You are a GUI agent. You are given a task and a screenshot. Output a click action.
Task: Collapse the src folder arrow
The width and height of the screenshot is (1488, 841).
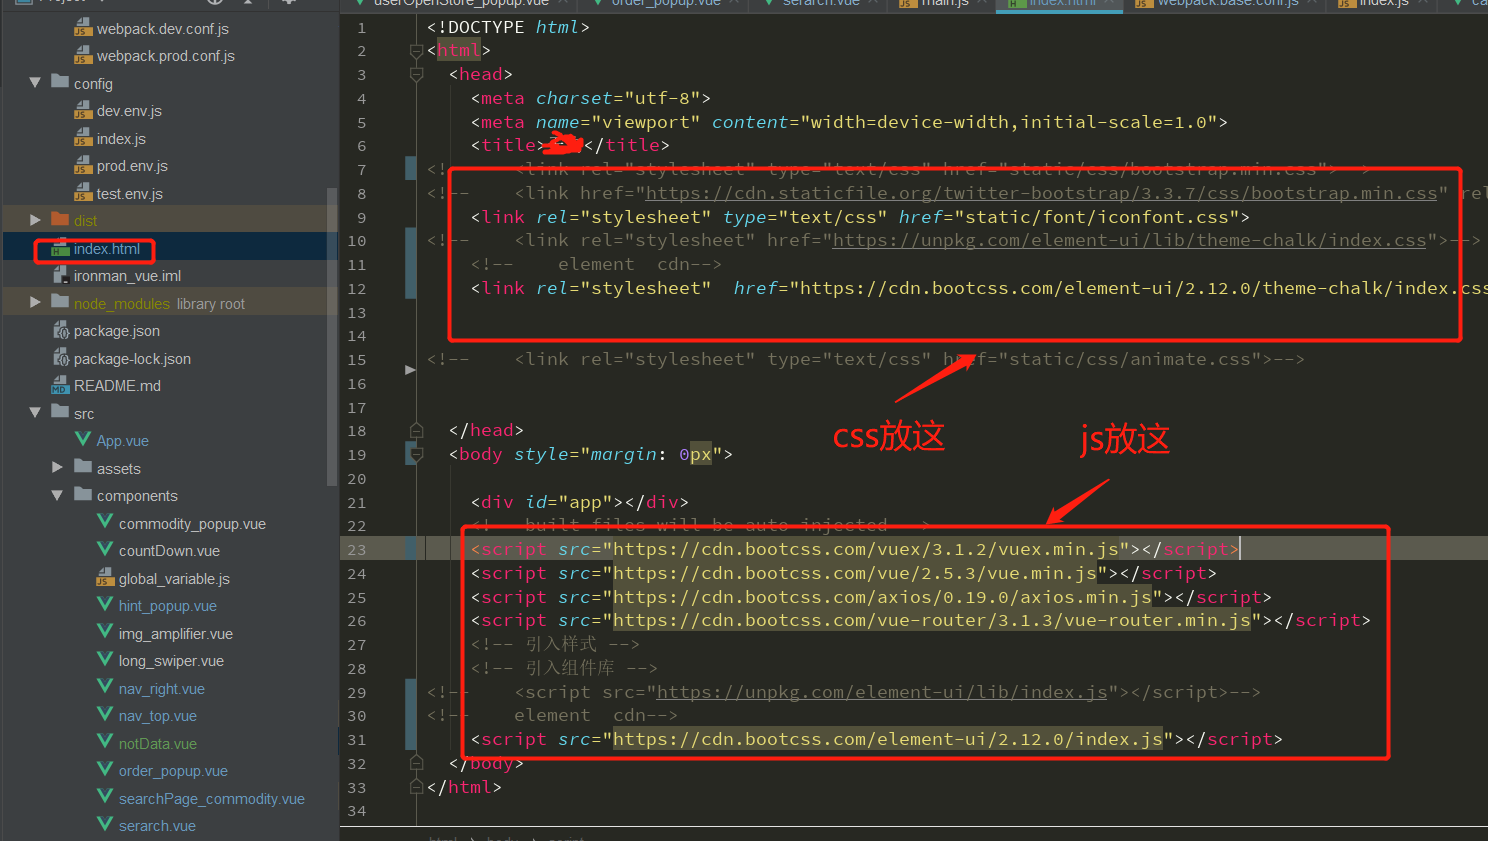35,412
